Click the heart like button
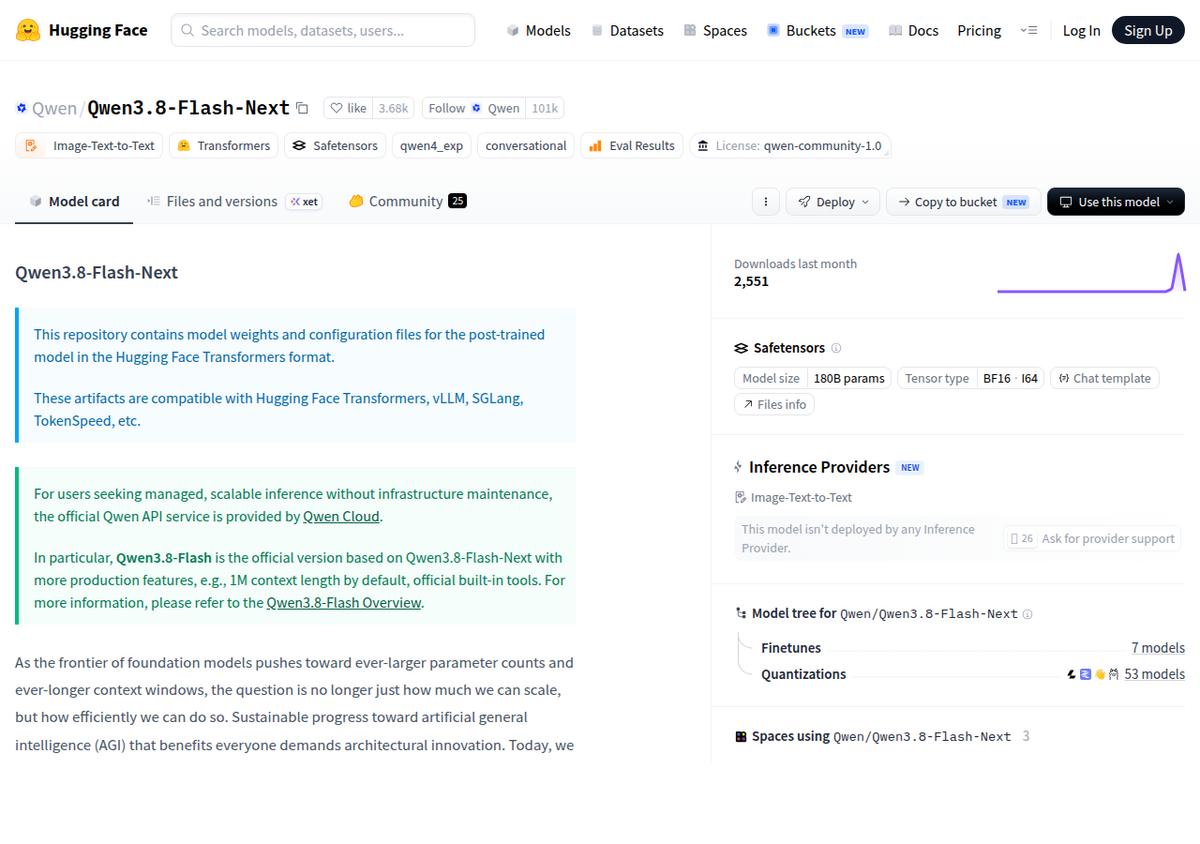This screenshot has width=1200, height=844. [x=349, y=108]
